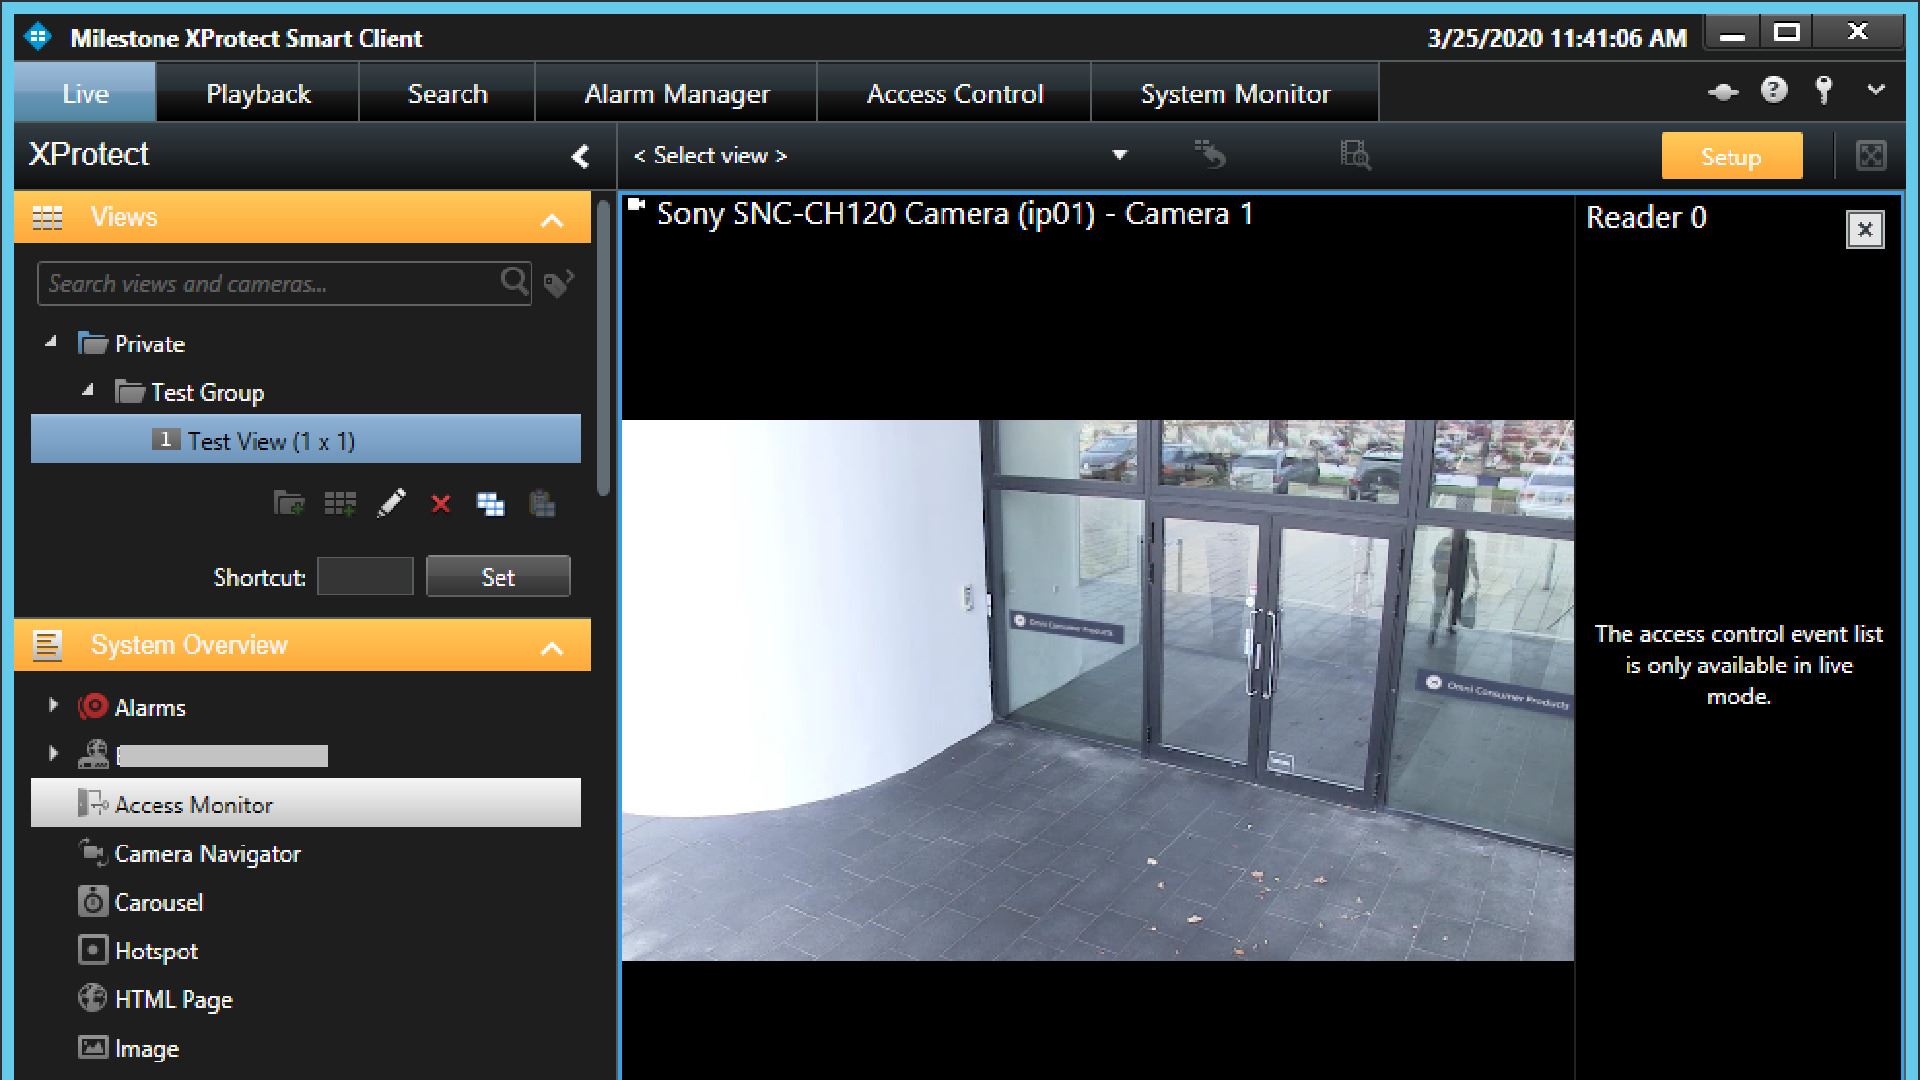Click the red delete X icon
Viewport: 1920px width, 1080px height.
[440, 504]
